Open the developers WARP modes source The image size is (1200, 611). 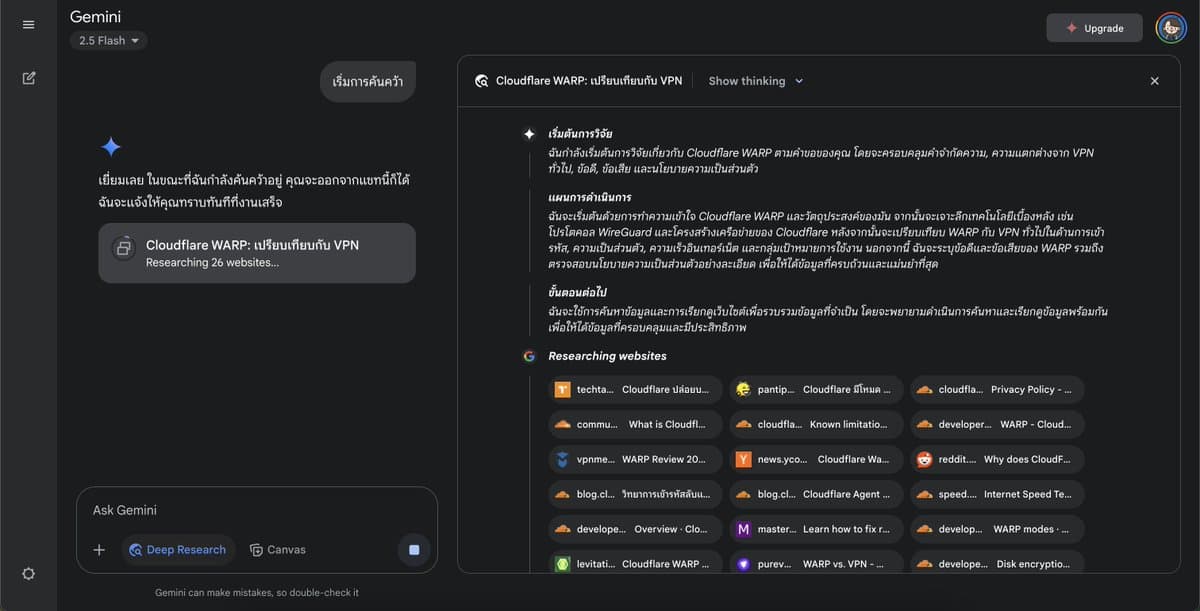(997, 529)
